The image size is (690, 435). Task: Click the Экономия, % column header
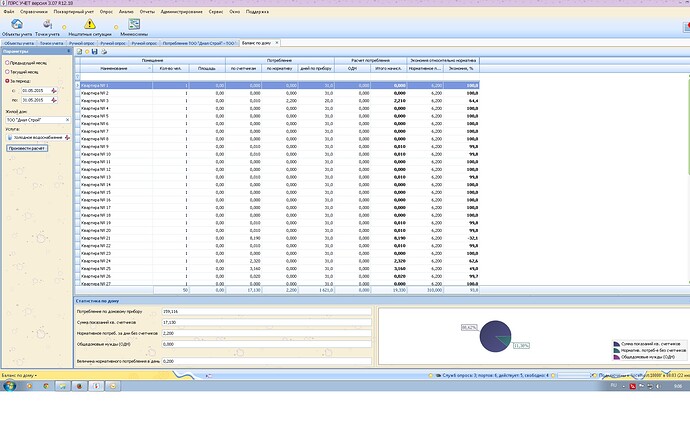pos(461,69)
